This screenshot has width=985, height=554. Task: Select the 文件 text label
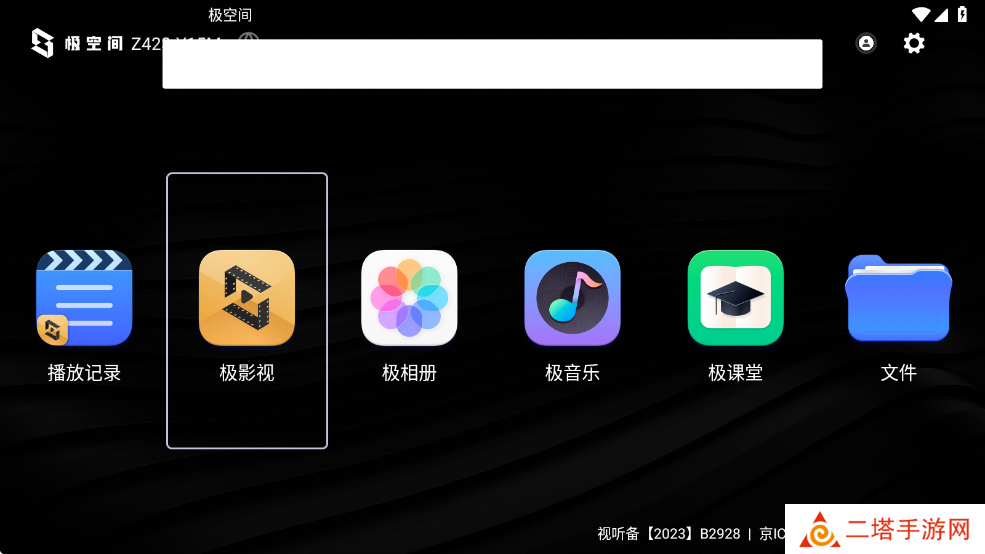[898, 373]
